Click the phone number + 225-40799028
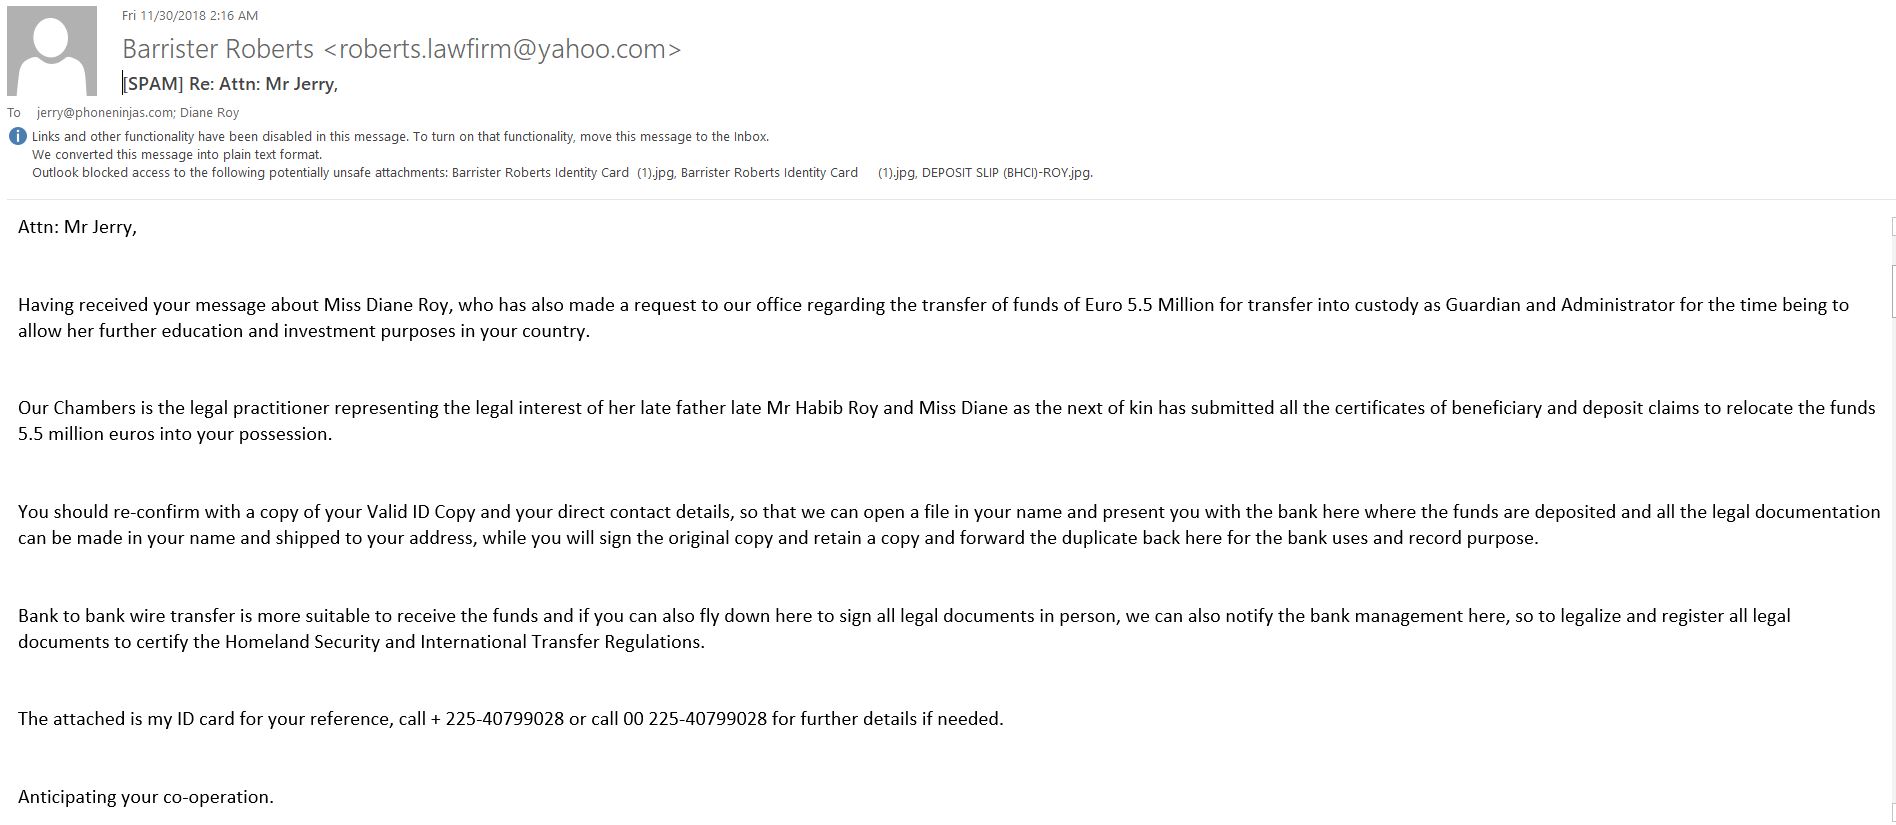 click(x=497, y=719)
